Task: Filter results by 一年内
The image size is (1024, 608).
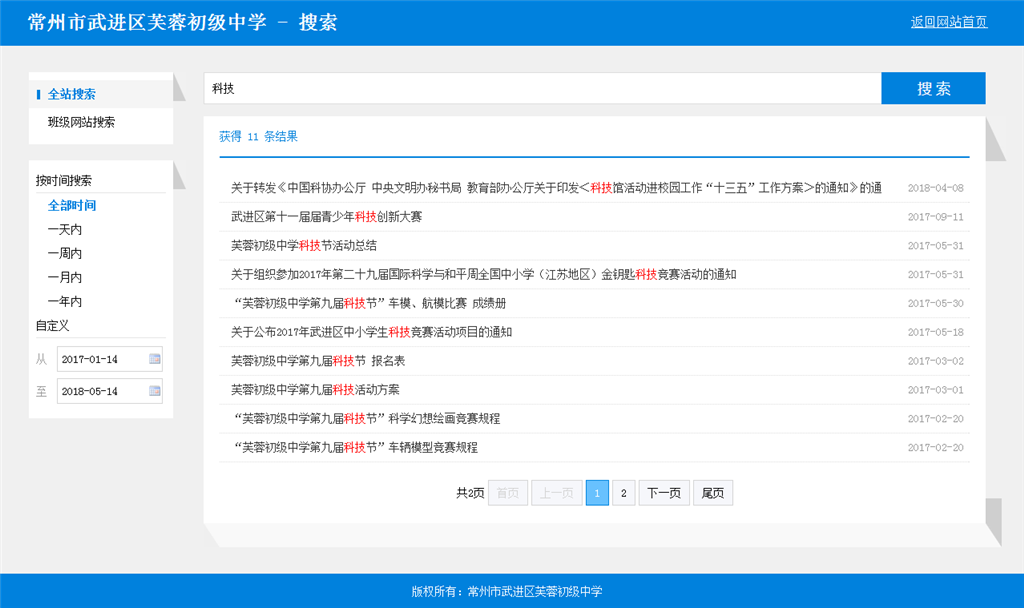Action: click(x=65, y=301)
